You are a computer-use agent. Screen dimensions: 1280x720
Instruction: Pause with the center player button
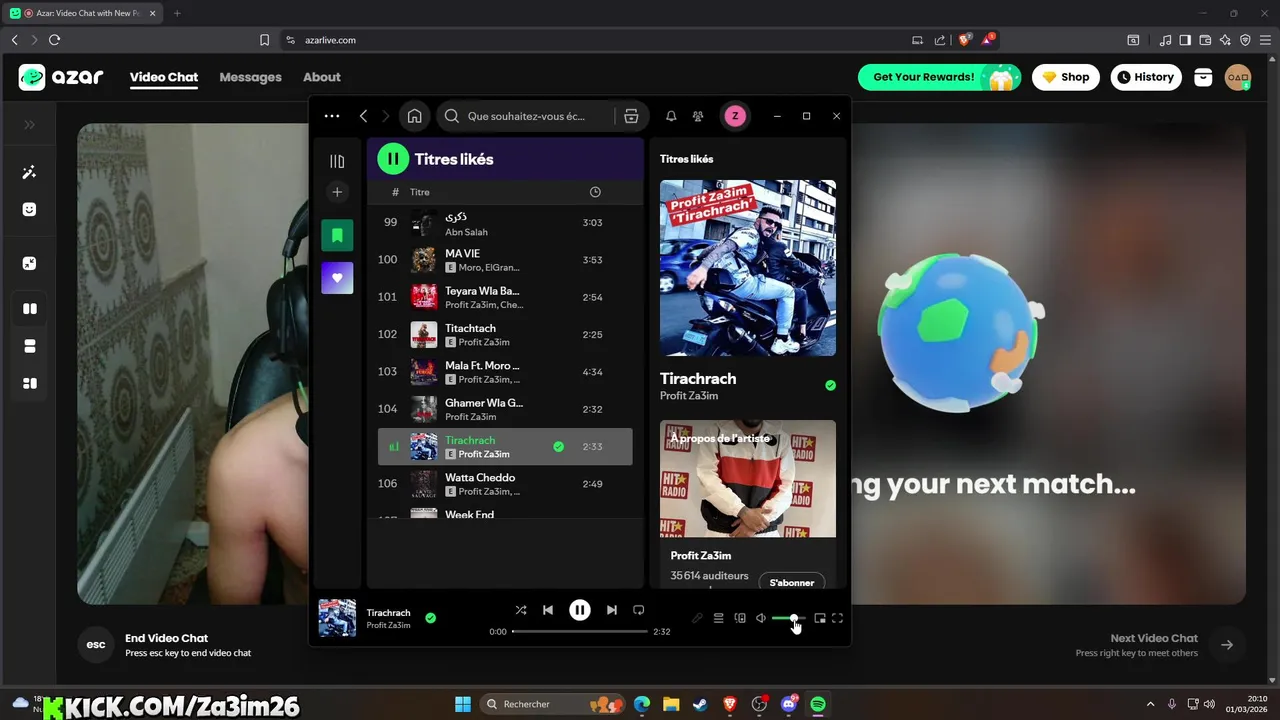click(x=580, y=610)
